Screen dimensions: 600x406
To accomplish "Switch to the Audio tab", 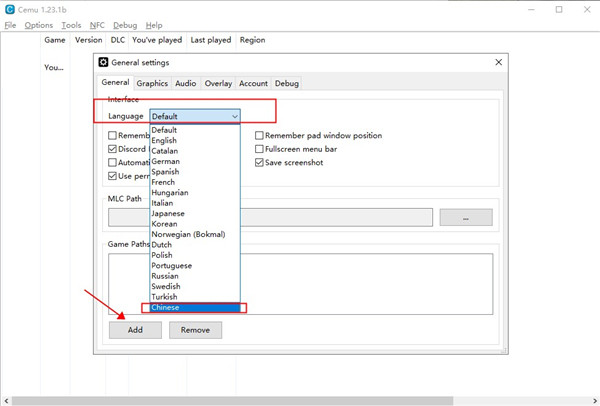I will 186,83.
